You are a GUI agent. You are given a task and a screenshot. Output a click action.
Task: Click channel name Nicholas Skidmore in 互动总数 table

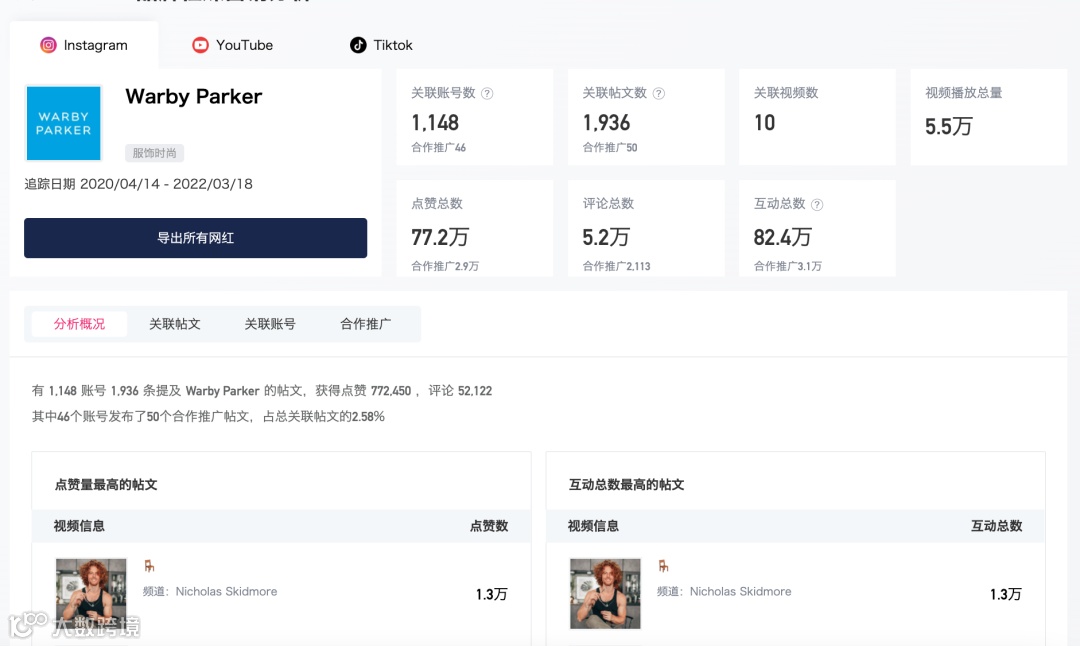pos(740,592)
